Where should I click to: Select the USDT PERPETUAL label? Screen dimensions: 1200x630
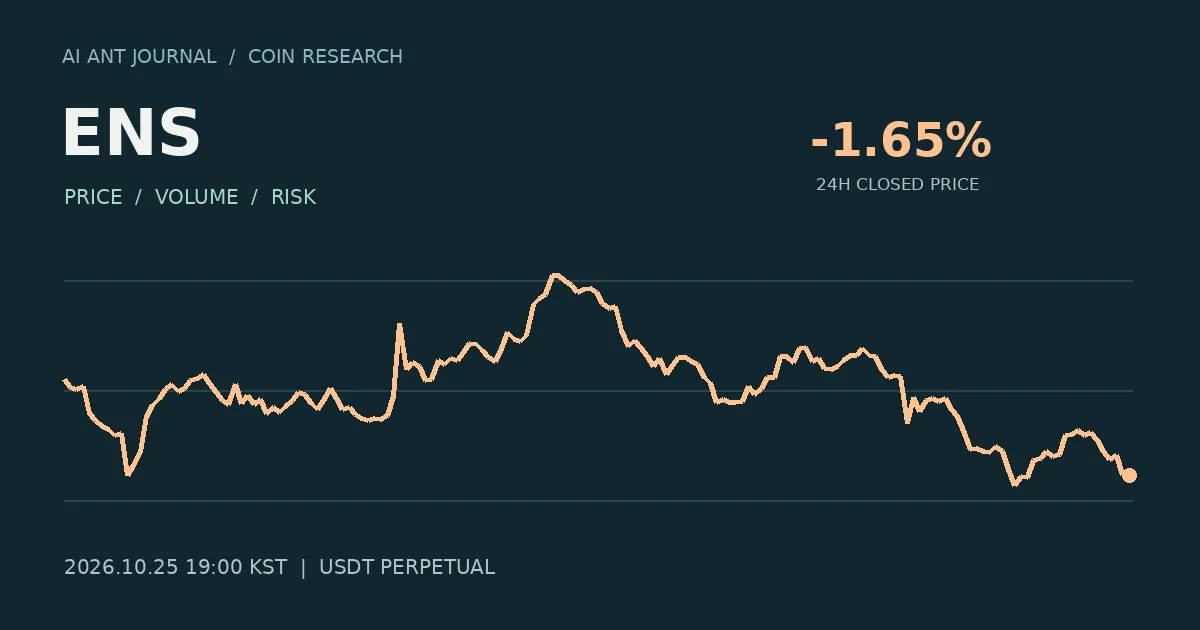point(407,567)
